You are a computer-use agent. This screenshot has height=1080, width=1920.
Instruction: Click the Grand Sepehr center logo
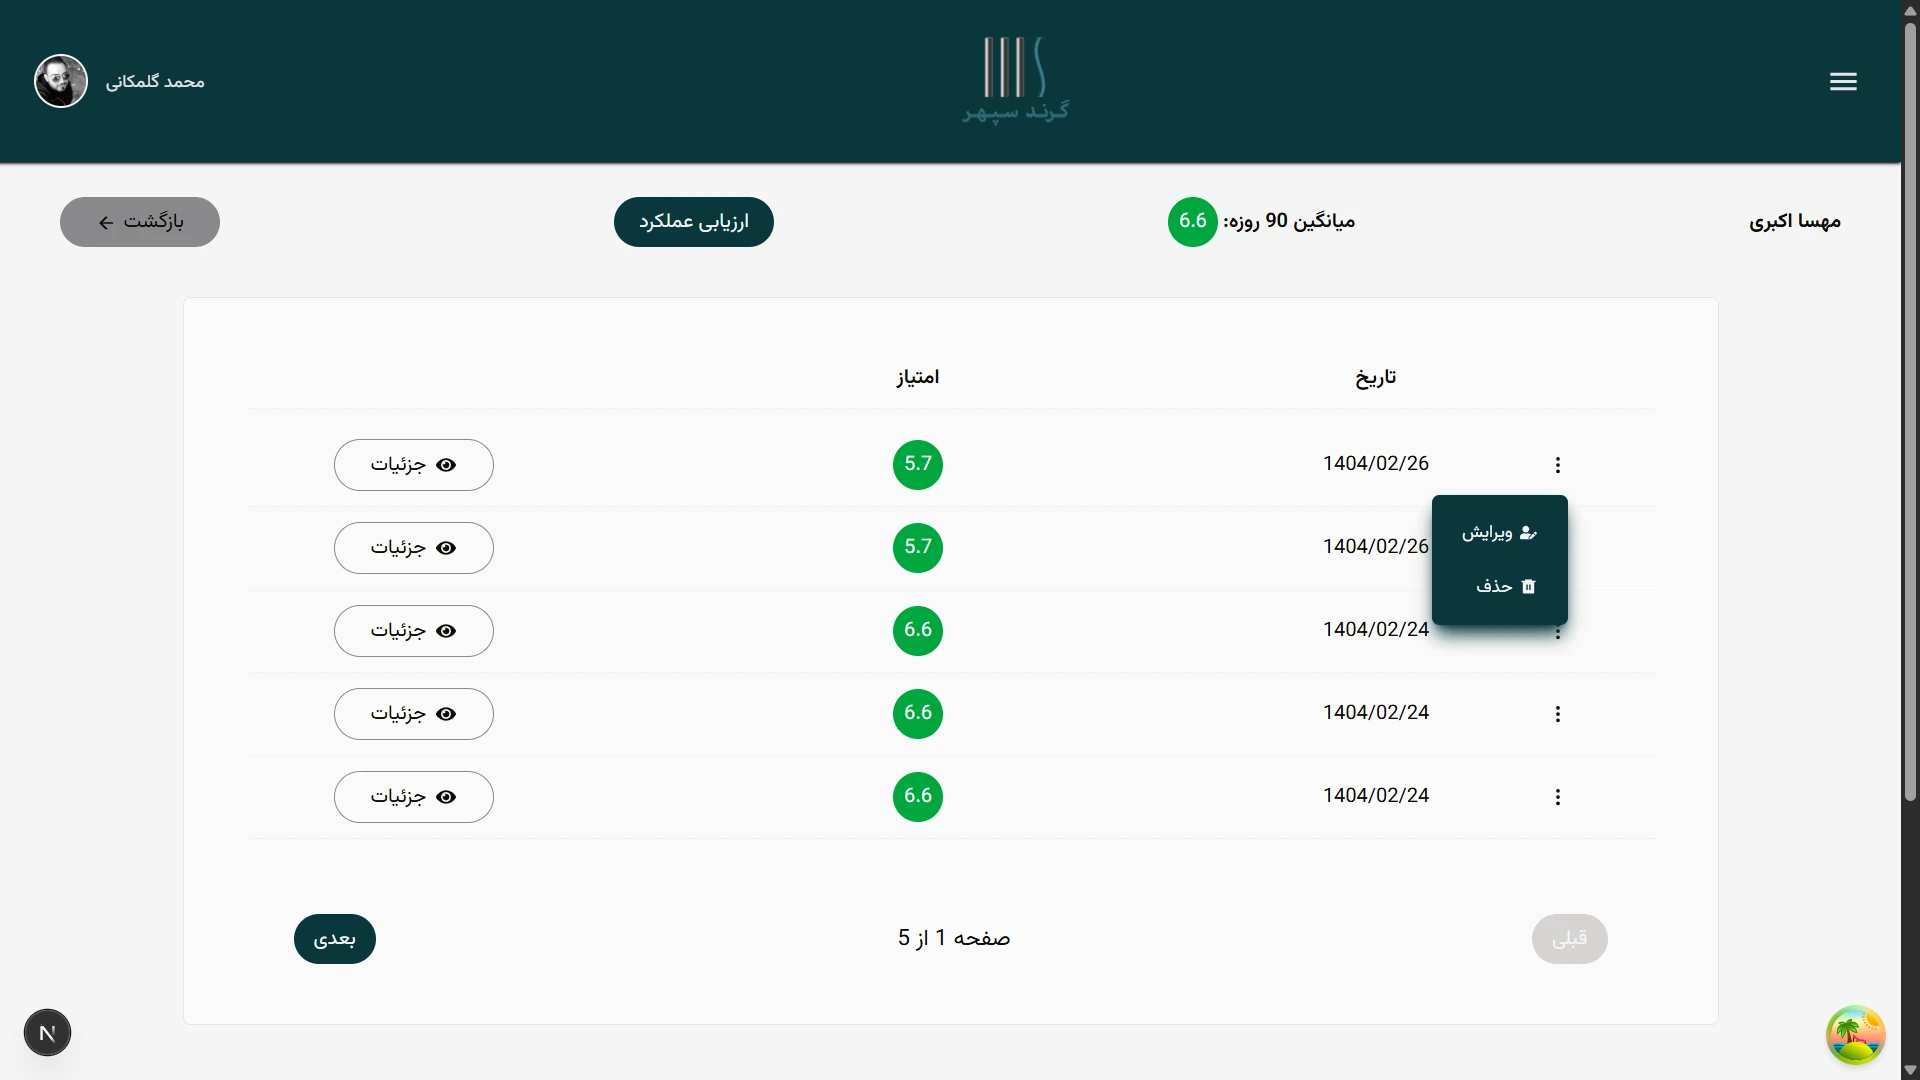click(x=1015, y=80)
